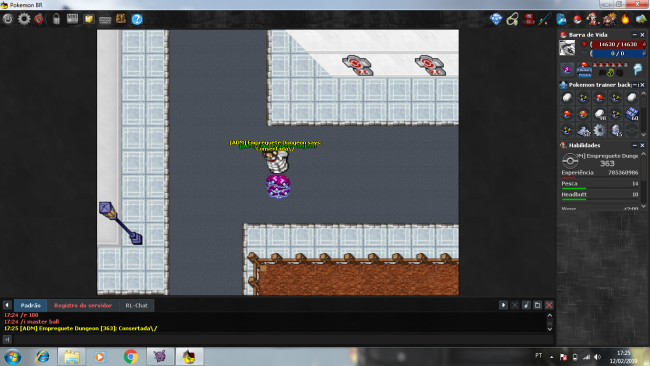Click the red health bar 14630/14630
The height and width of the screenshot is (366, 650).
618,44
